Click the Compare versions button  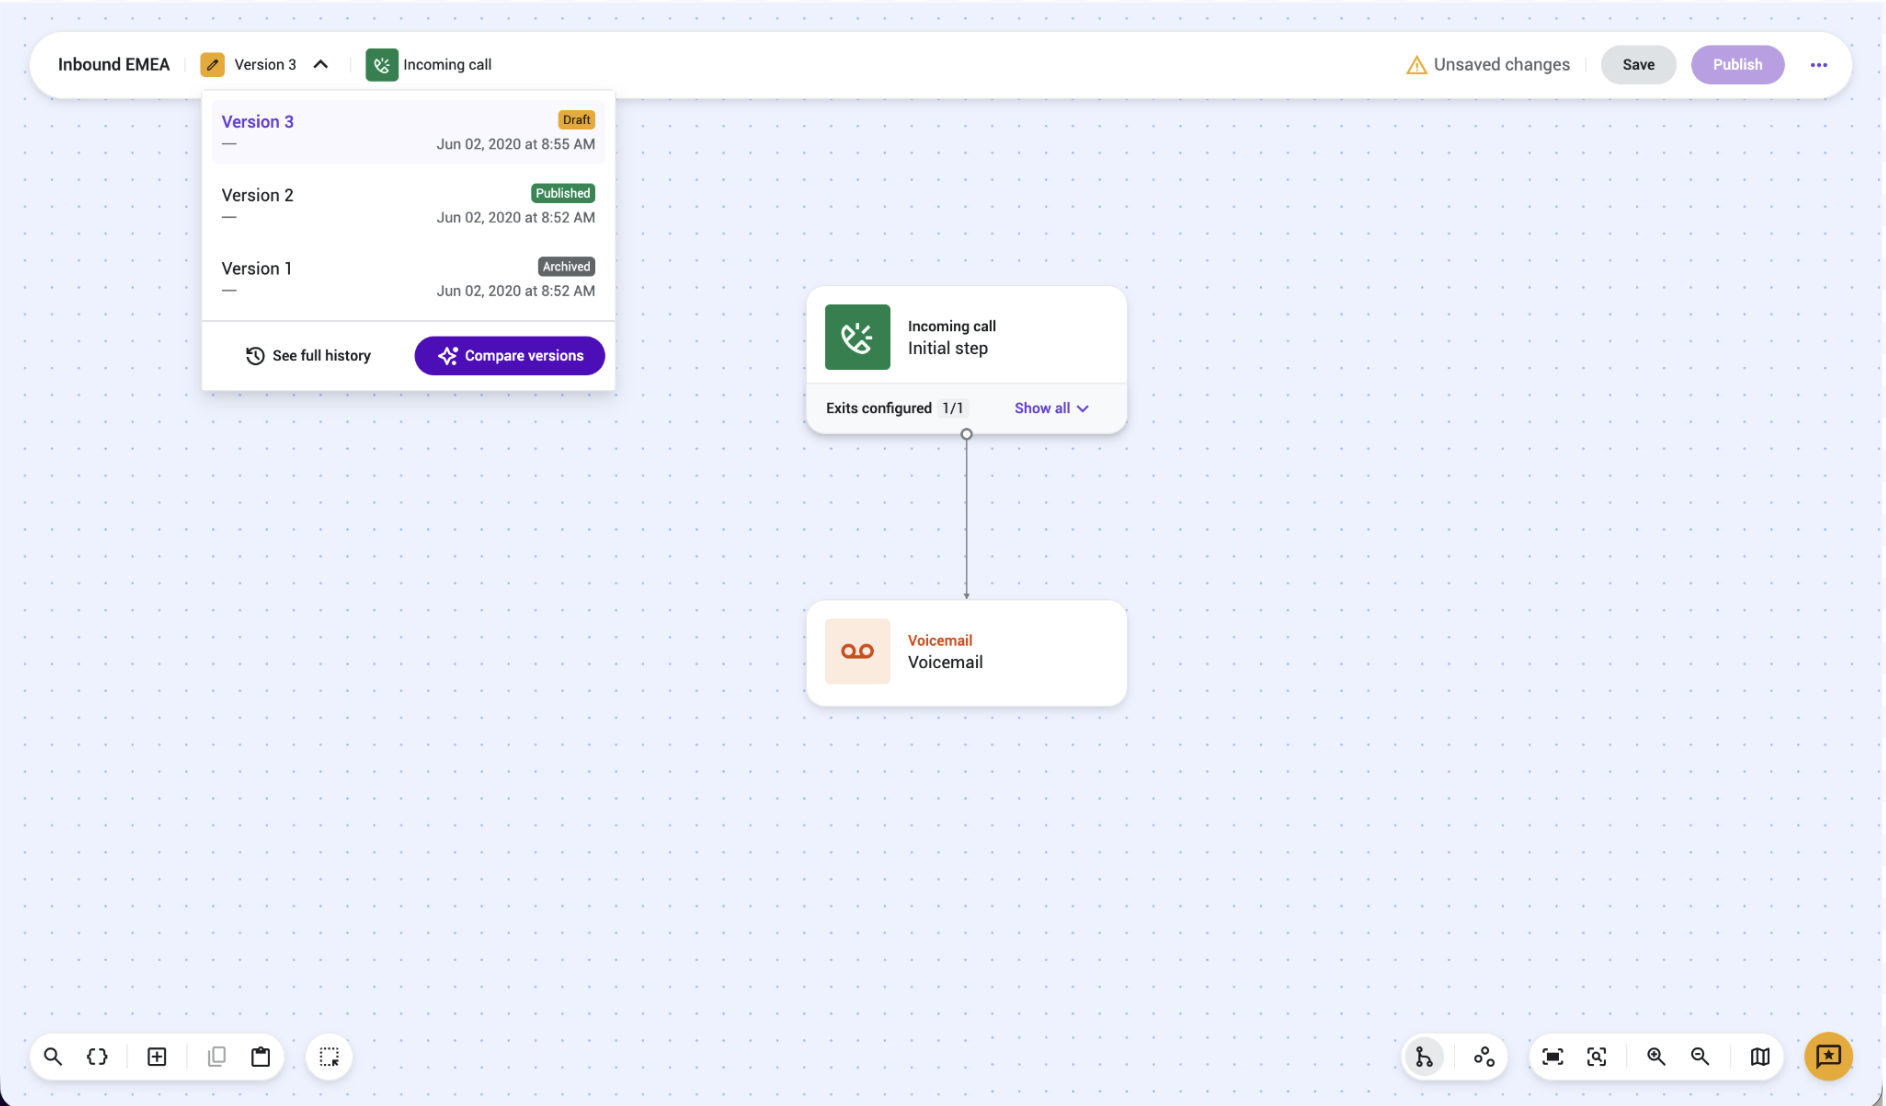509,356
